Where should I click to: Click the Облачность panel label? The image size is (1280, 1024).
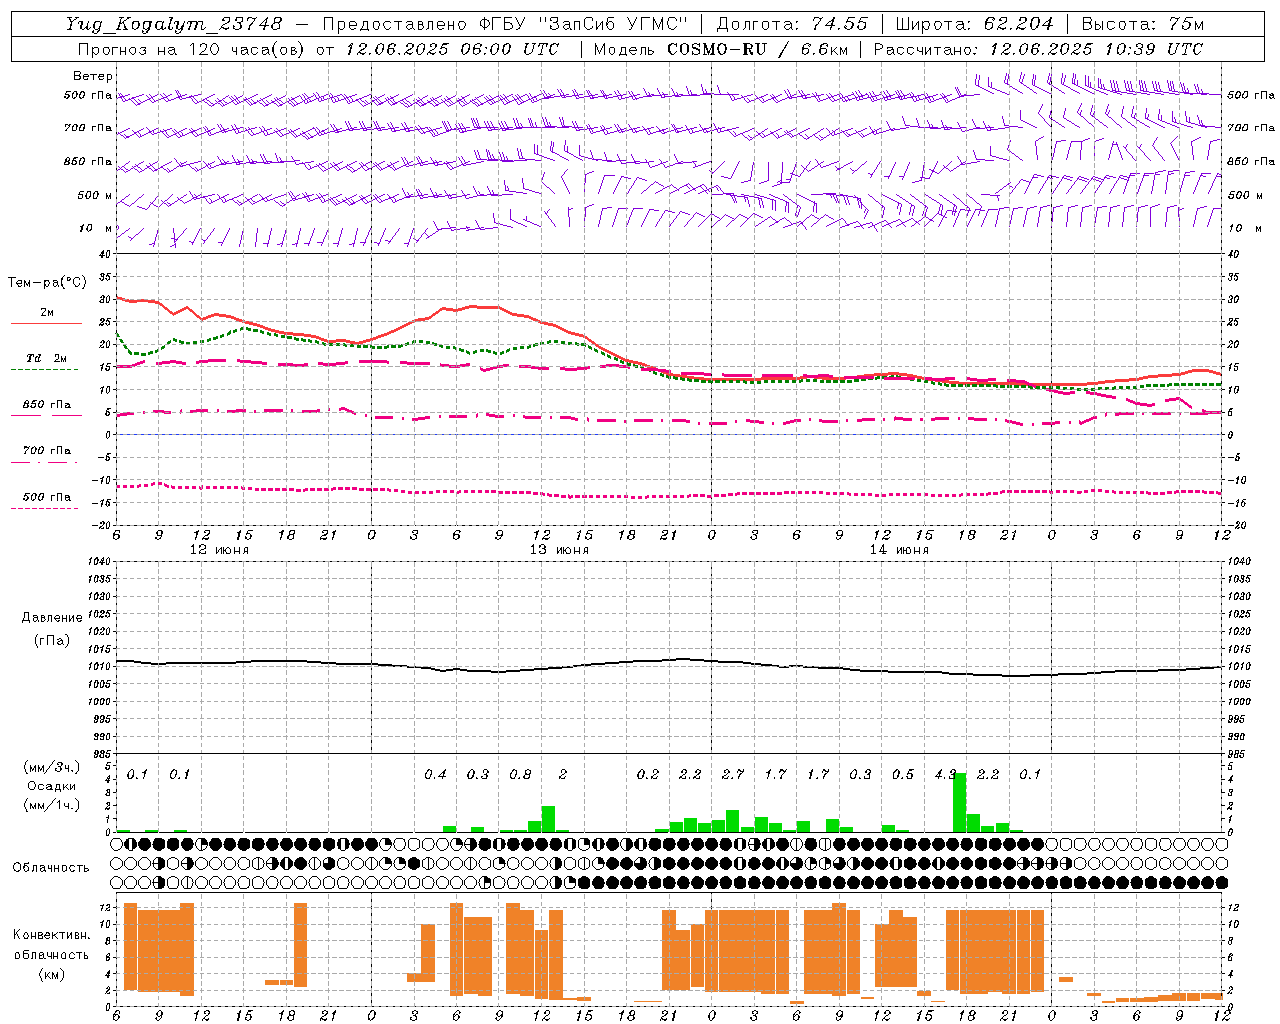51,867
